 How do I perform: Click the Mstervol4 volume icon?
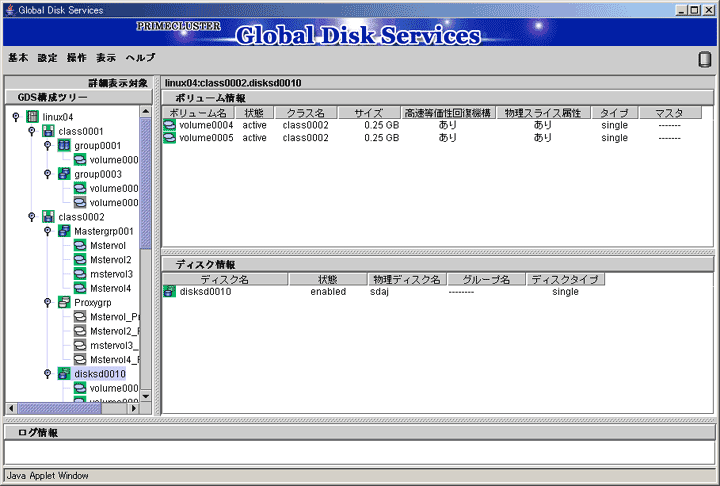(x=80, y=288)
